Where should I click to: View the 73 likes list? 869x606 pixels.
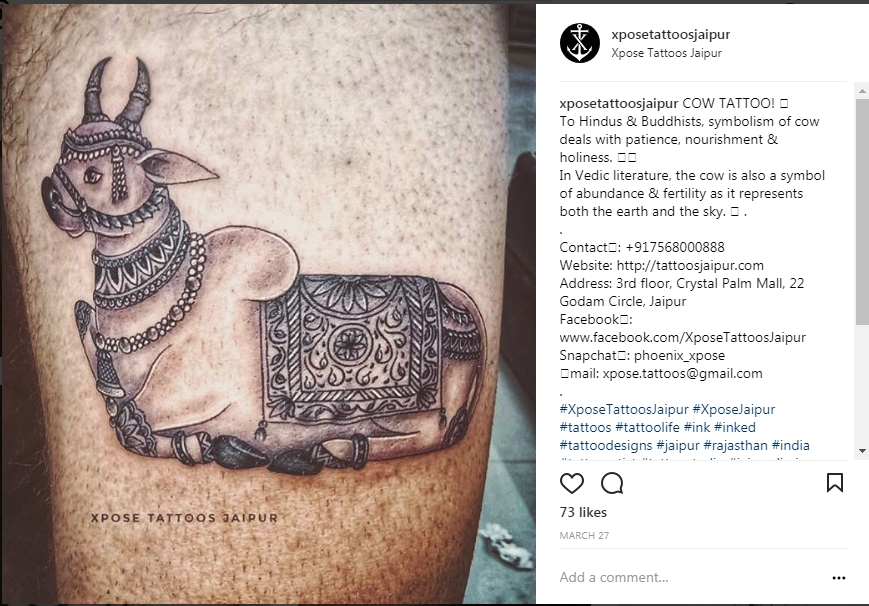(x=583, y=512)
